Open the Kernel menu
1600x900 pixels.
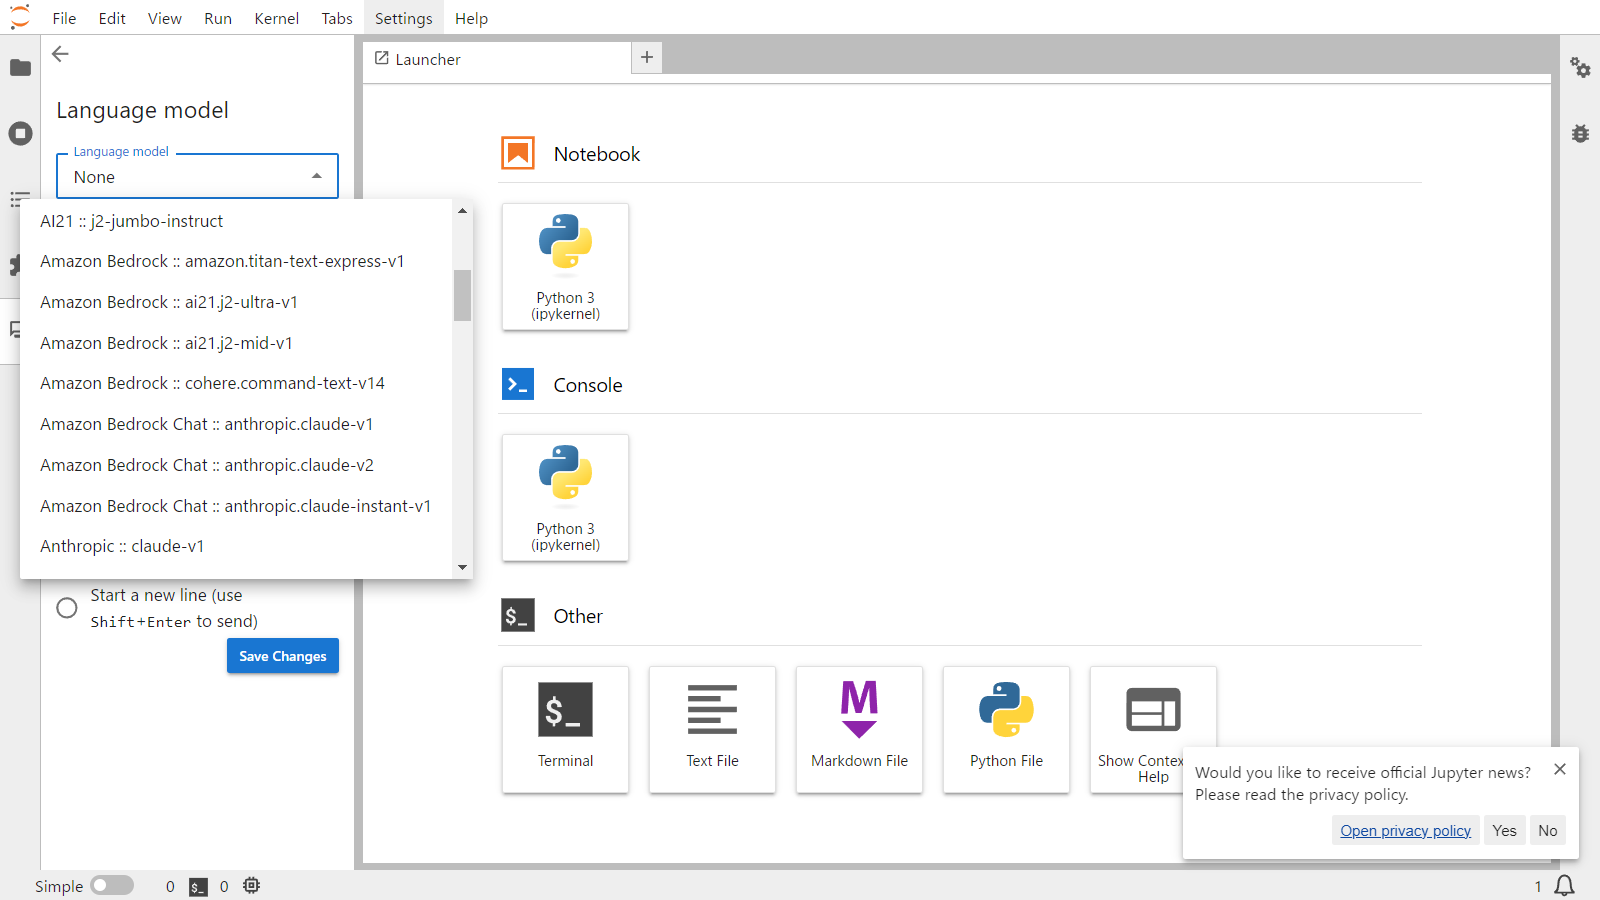[x=276, y=18]
